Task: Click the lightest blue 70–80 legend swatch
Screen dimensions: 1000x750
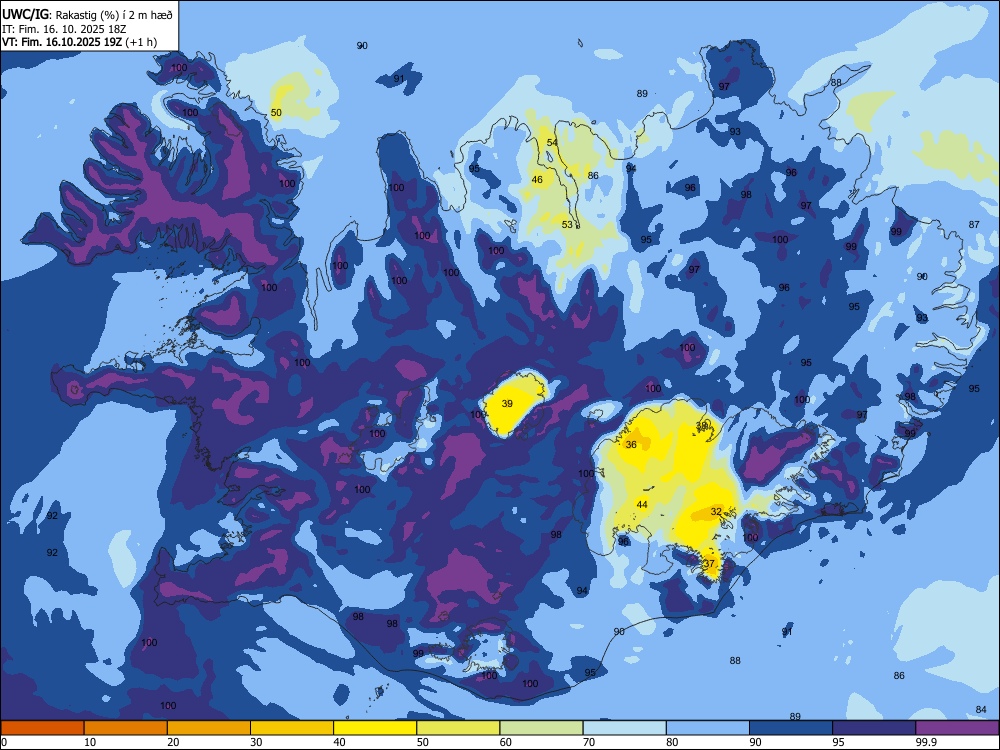Action: tap(624, 728)
